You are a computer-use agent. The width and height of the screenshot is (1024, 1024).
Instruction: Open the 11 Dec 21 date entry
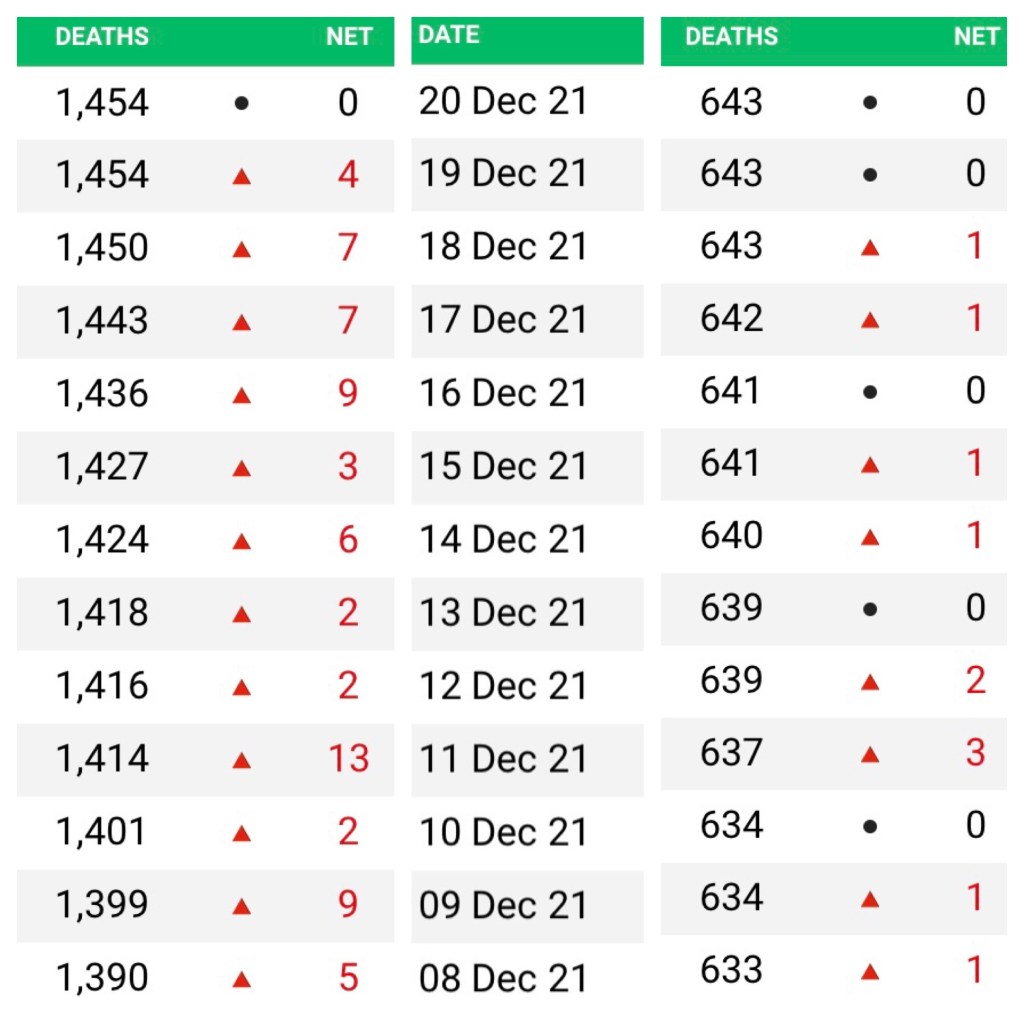pyautogui.click(x=503, y=759)
